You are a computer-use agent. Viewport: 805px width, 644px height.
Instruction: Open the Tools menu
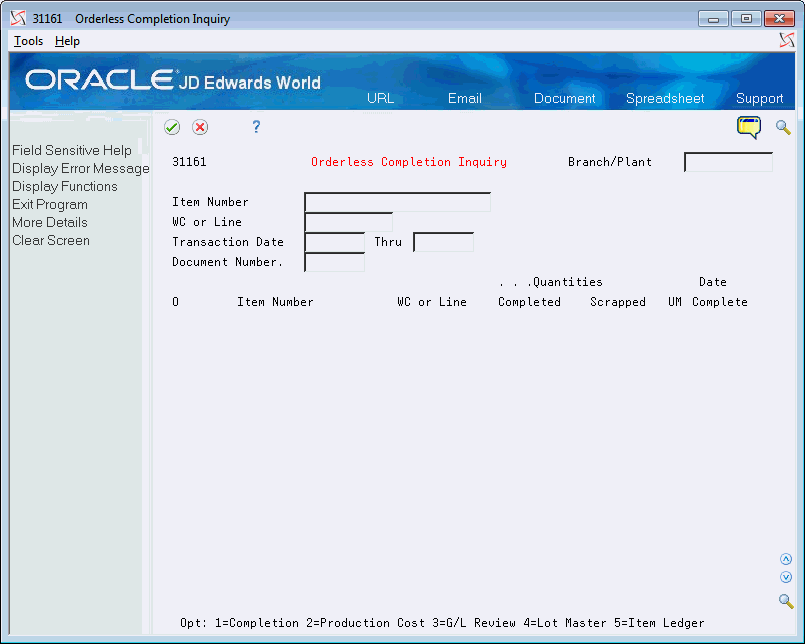[28, 41]
